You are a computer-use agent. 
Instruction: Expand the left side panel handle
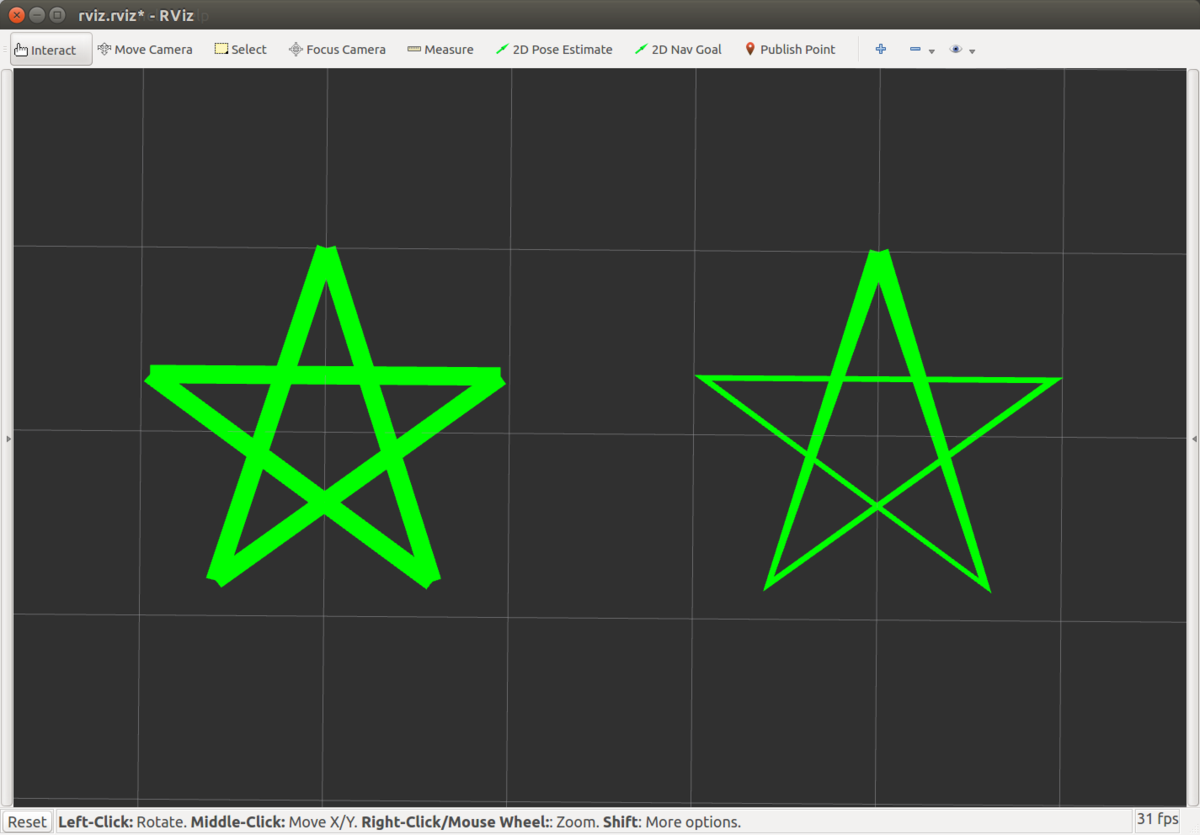(x=8, y=438)
